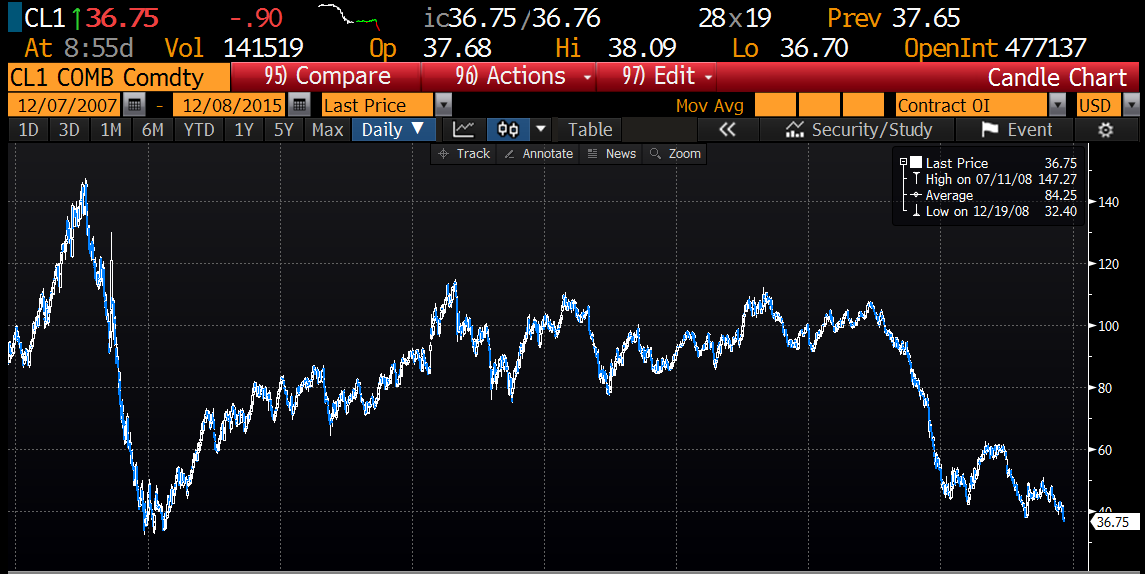Image resolution: width=1145 pixels, height=574 pixels.
Task: Open the end date calendar picker
Action: pyautogui.click(x=299, y=105)
